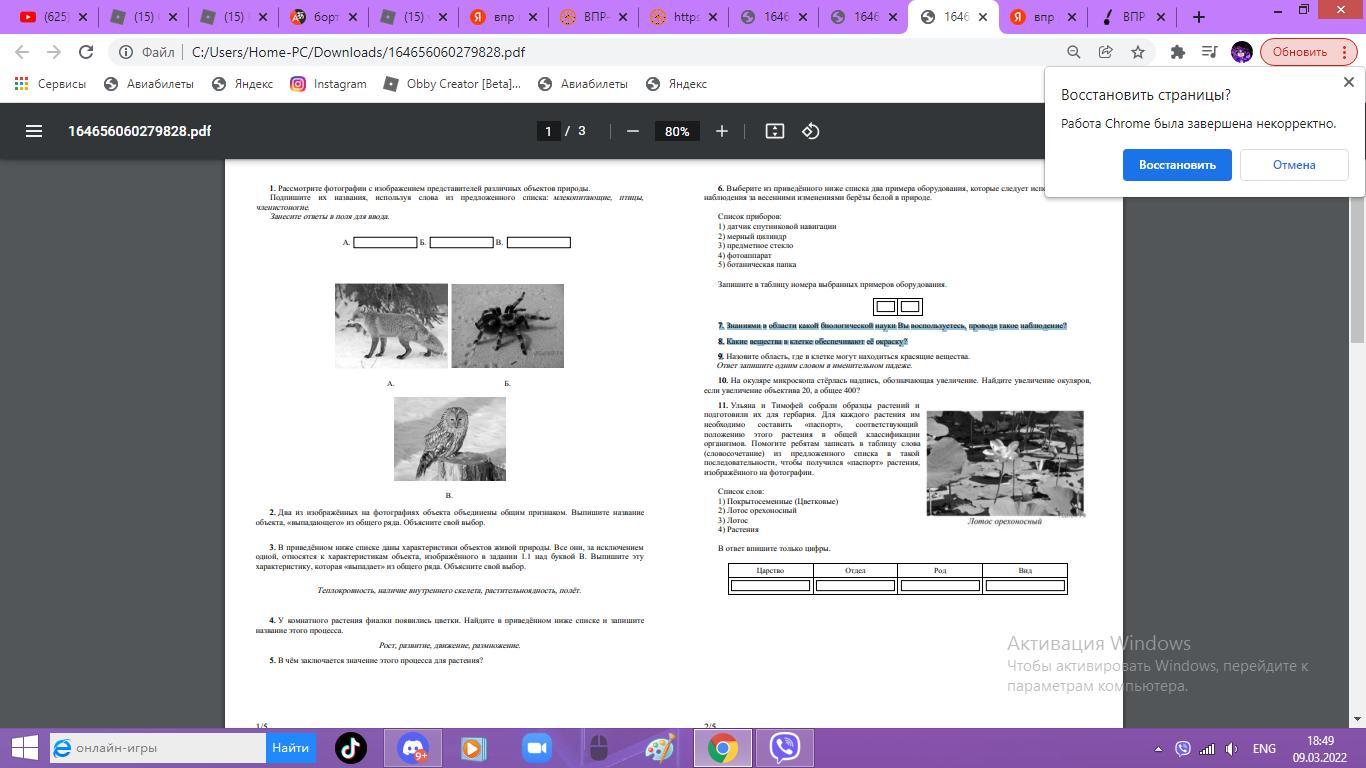
Task: Click the file name 164656060279828.pdf title
Action: click(139, 131)
